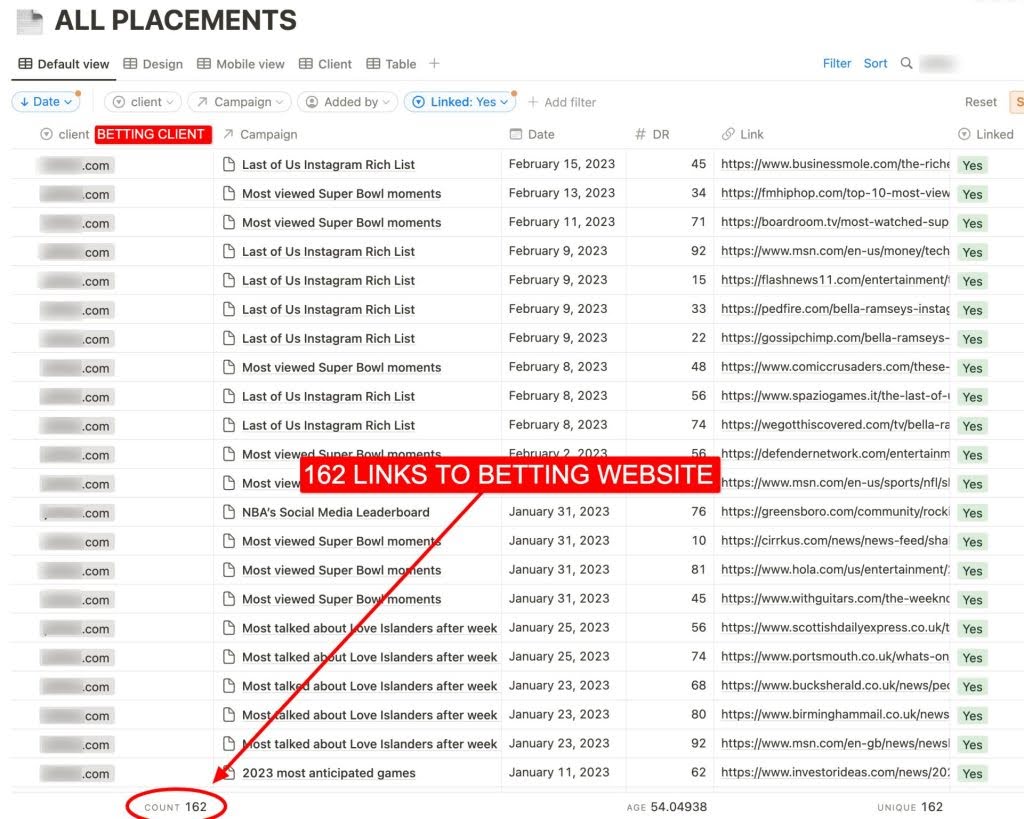Click the Filter button

(837, 63)
